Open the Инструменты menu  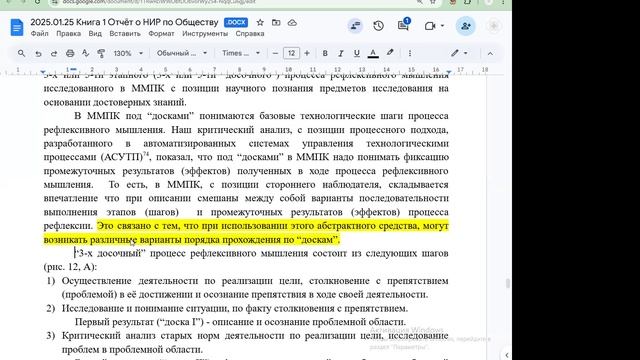pos(205,33)
